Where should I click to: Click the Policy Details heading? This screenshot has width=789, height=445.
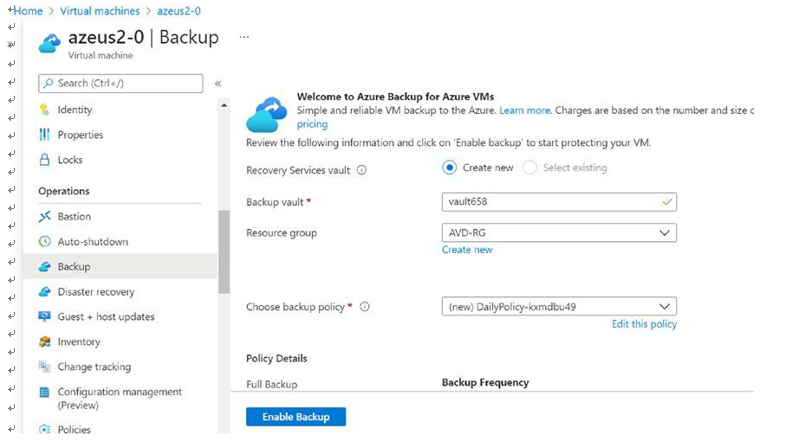click(276, 358)
